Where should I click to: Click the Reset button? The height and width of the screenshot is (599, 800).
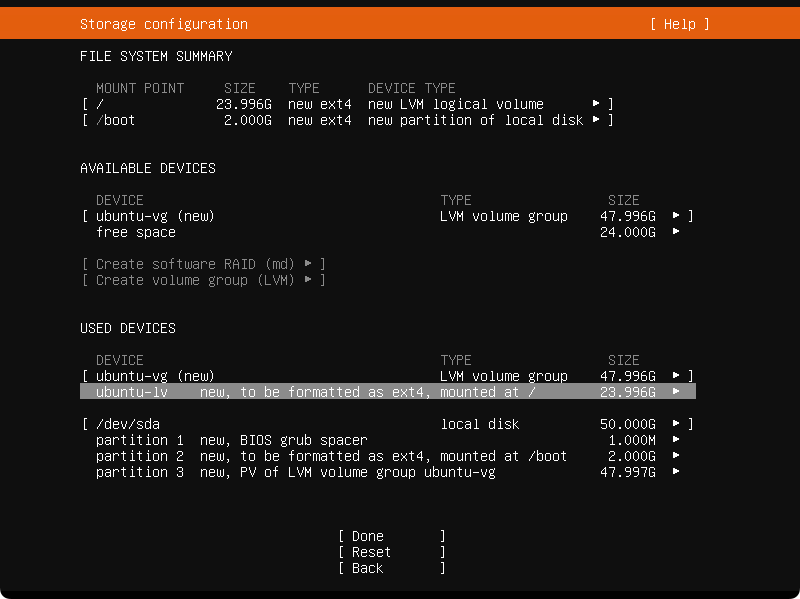[x=392, y=552]
